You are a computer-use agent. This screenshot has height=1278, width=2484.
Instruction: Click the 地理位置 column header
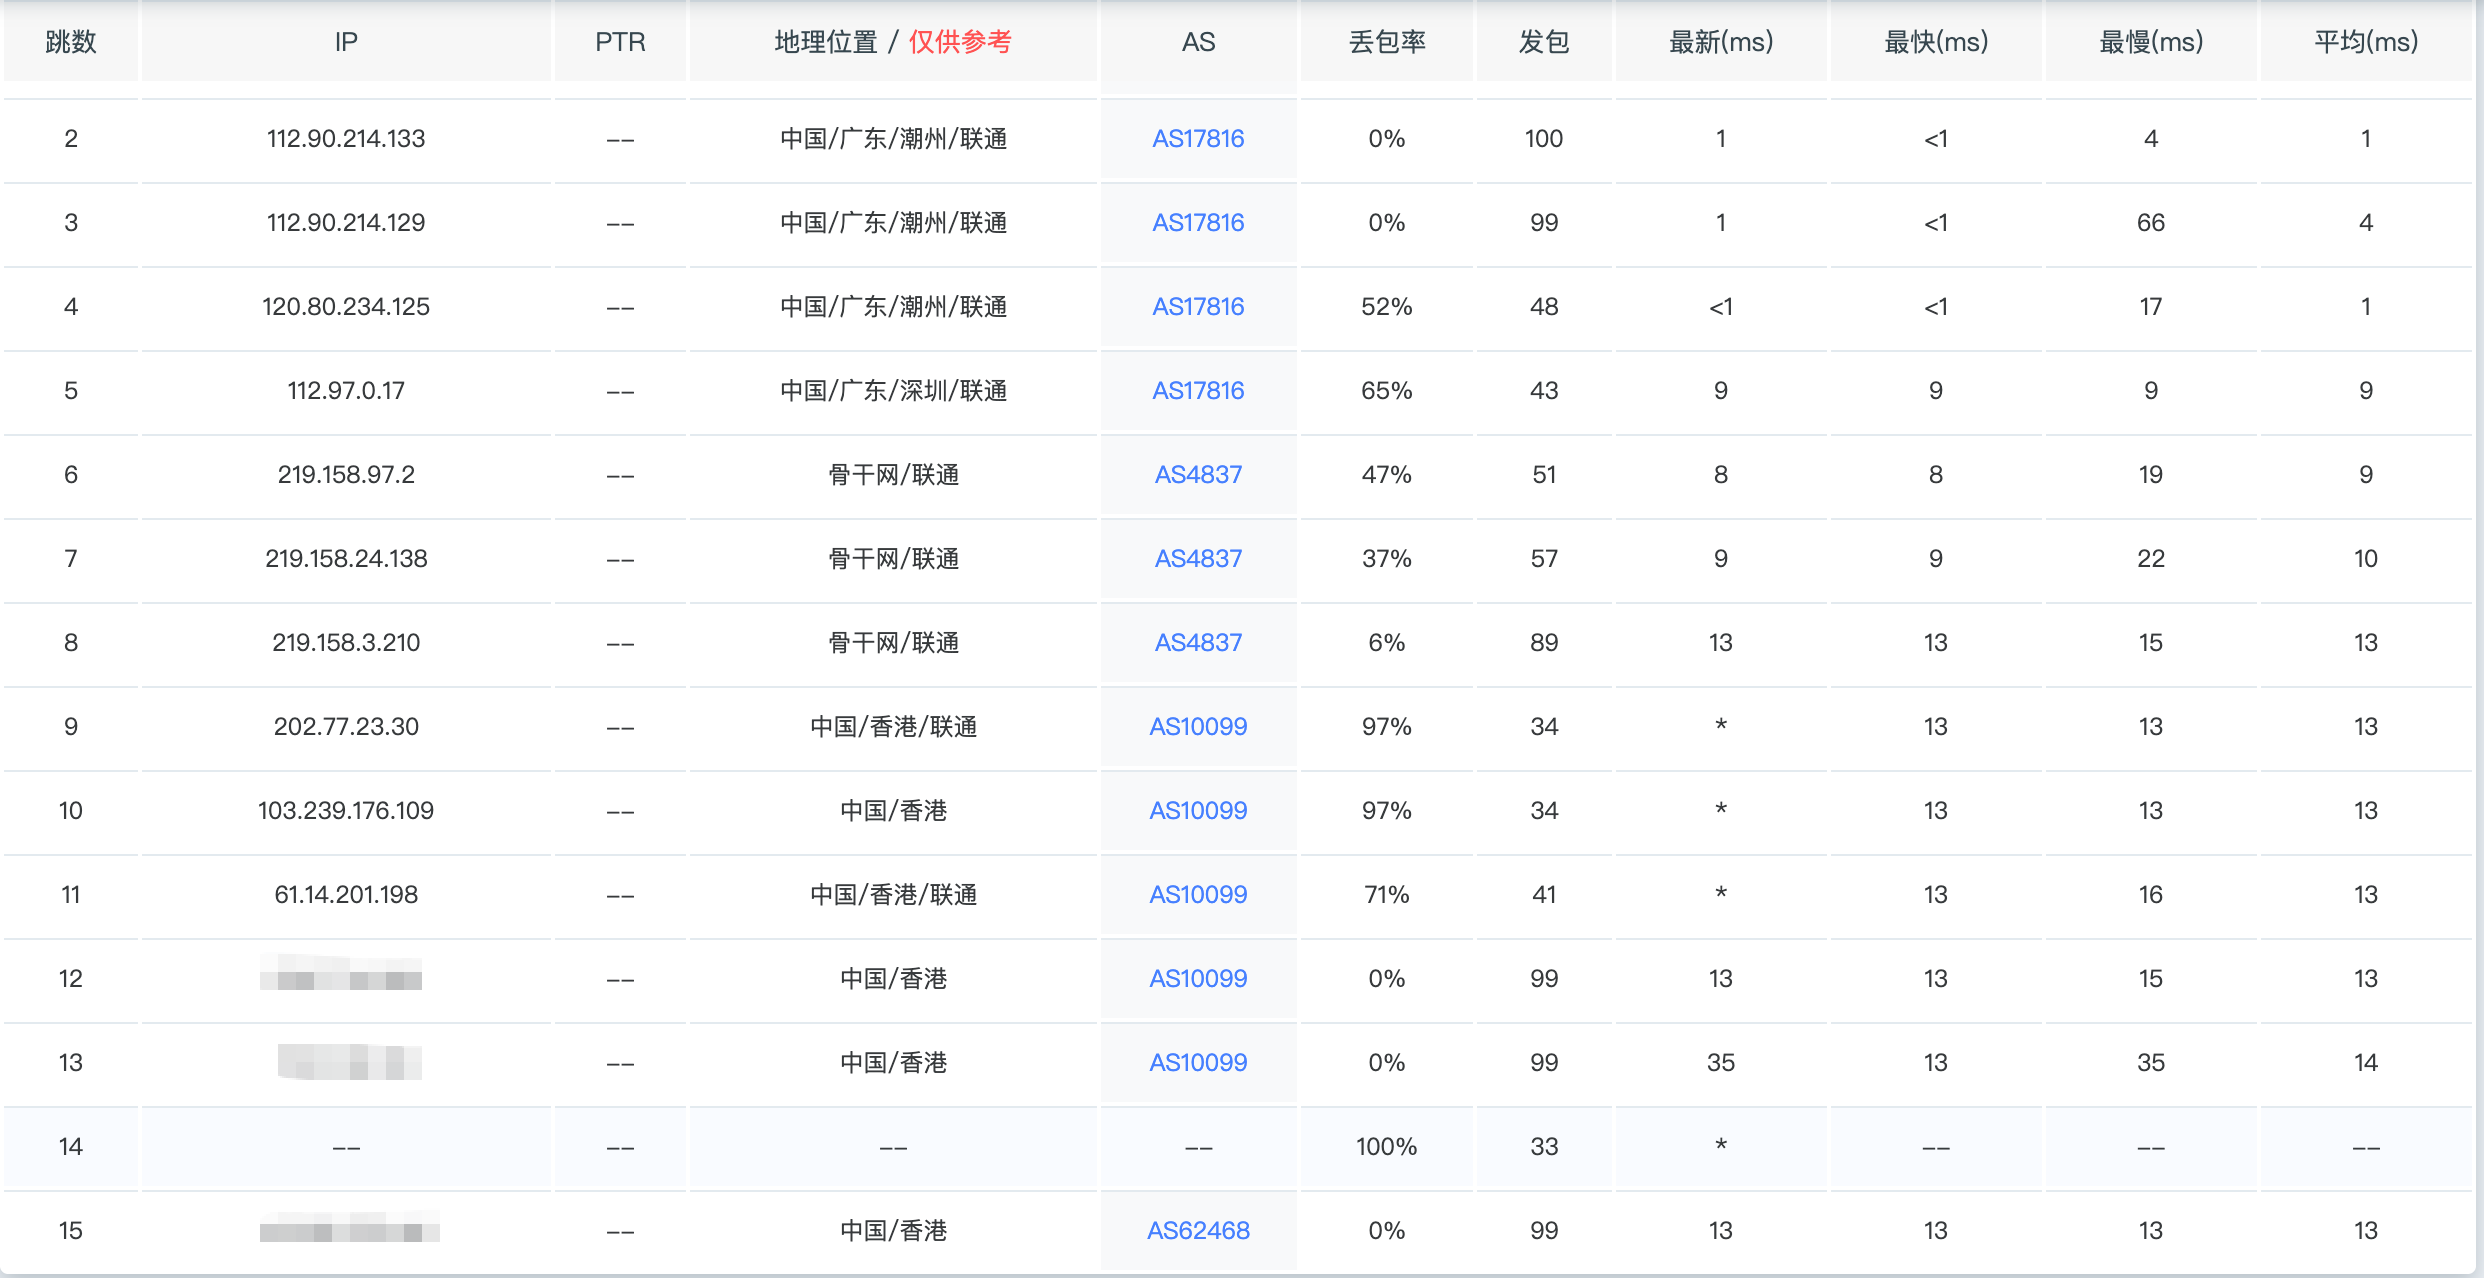(x=826, y=42)
